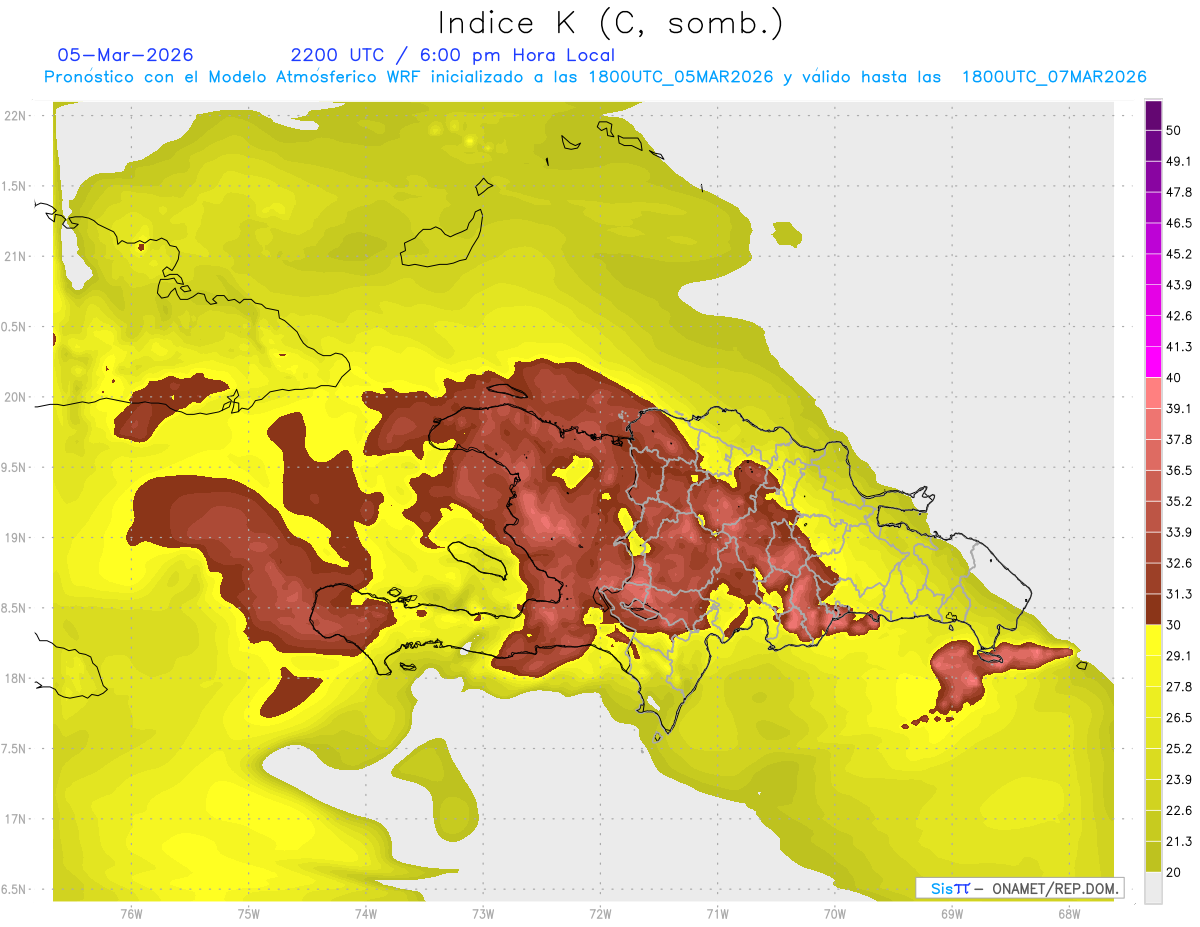Image resolution: width=1200 pixels, height=927 pixels.
Task: Select the '75W' longitude label
Action: tap(248, 914)
